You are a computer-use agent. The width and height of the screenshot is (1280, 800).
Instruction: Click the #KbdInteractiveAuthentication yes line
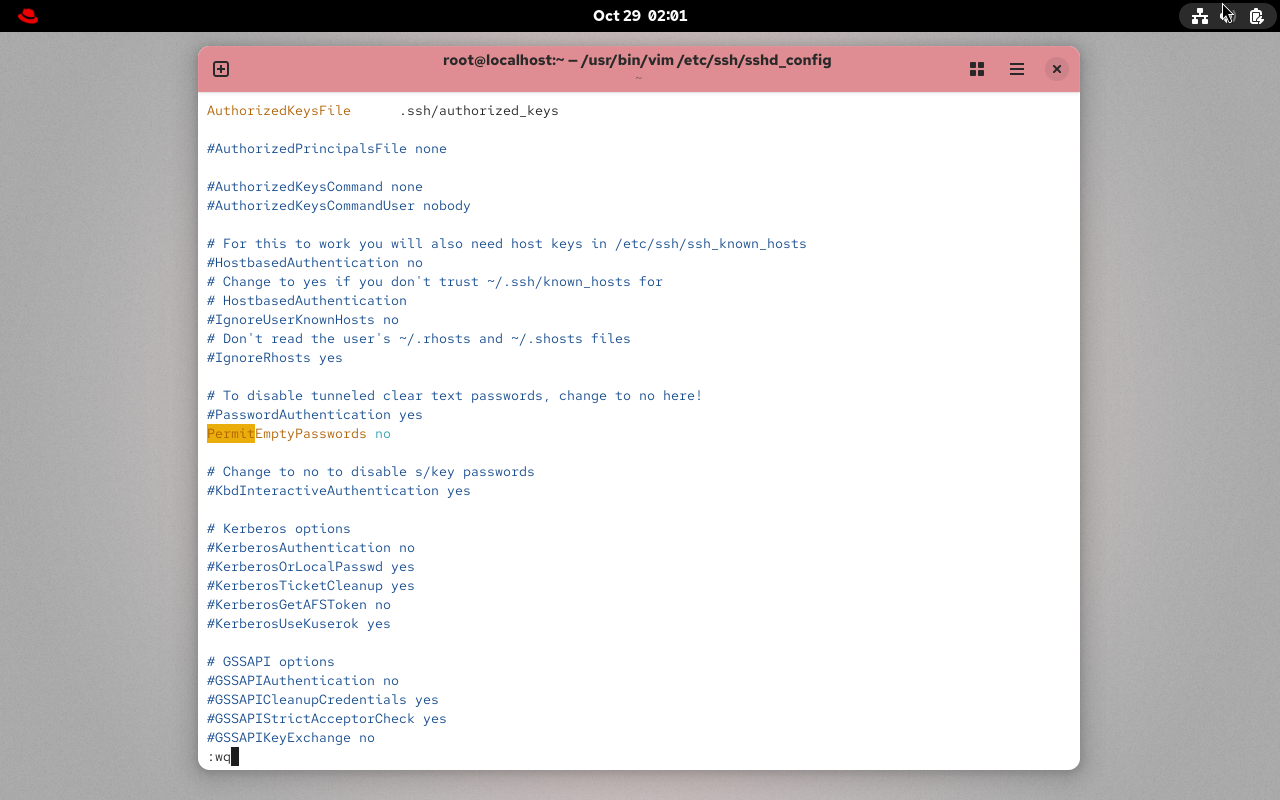338,490
